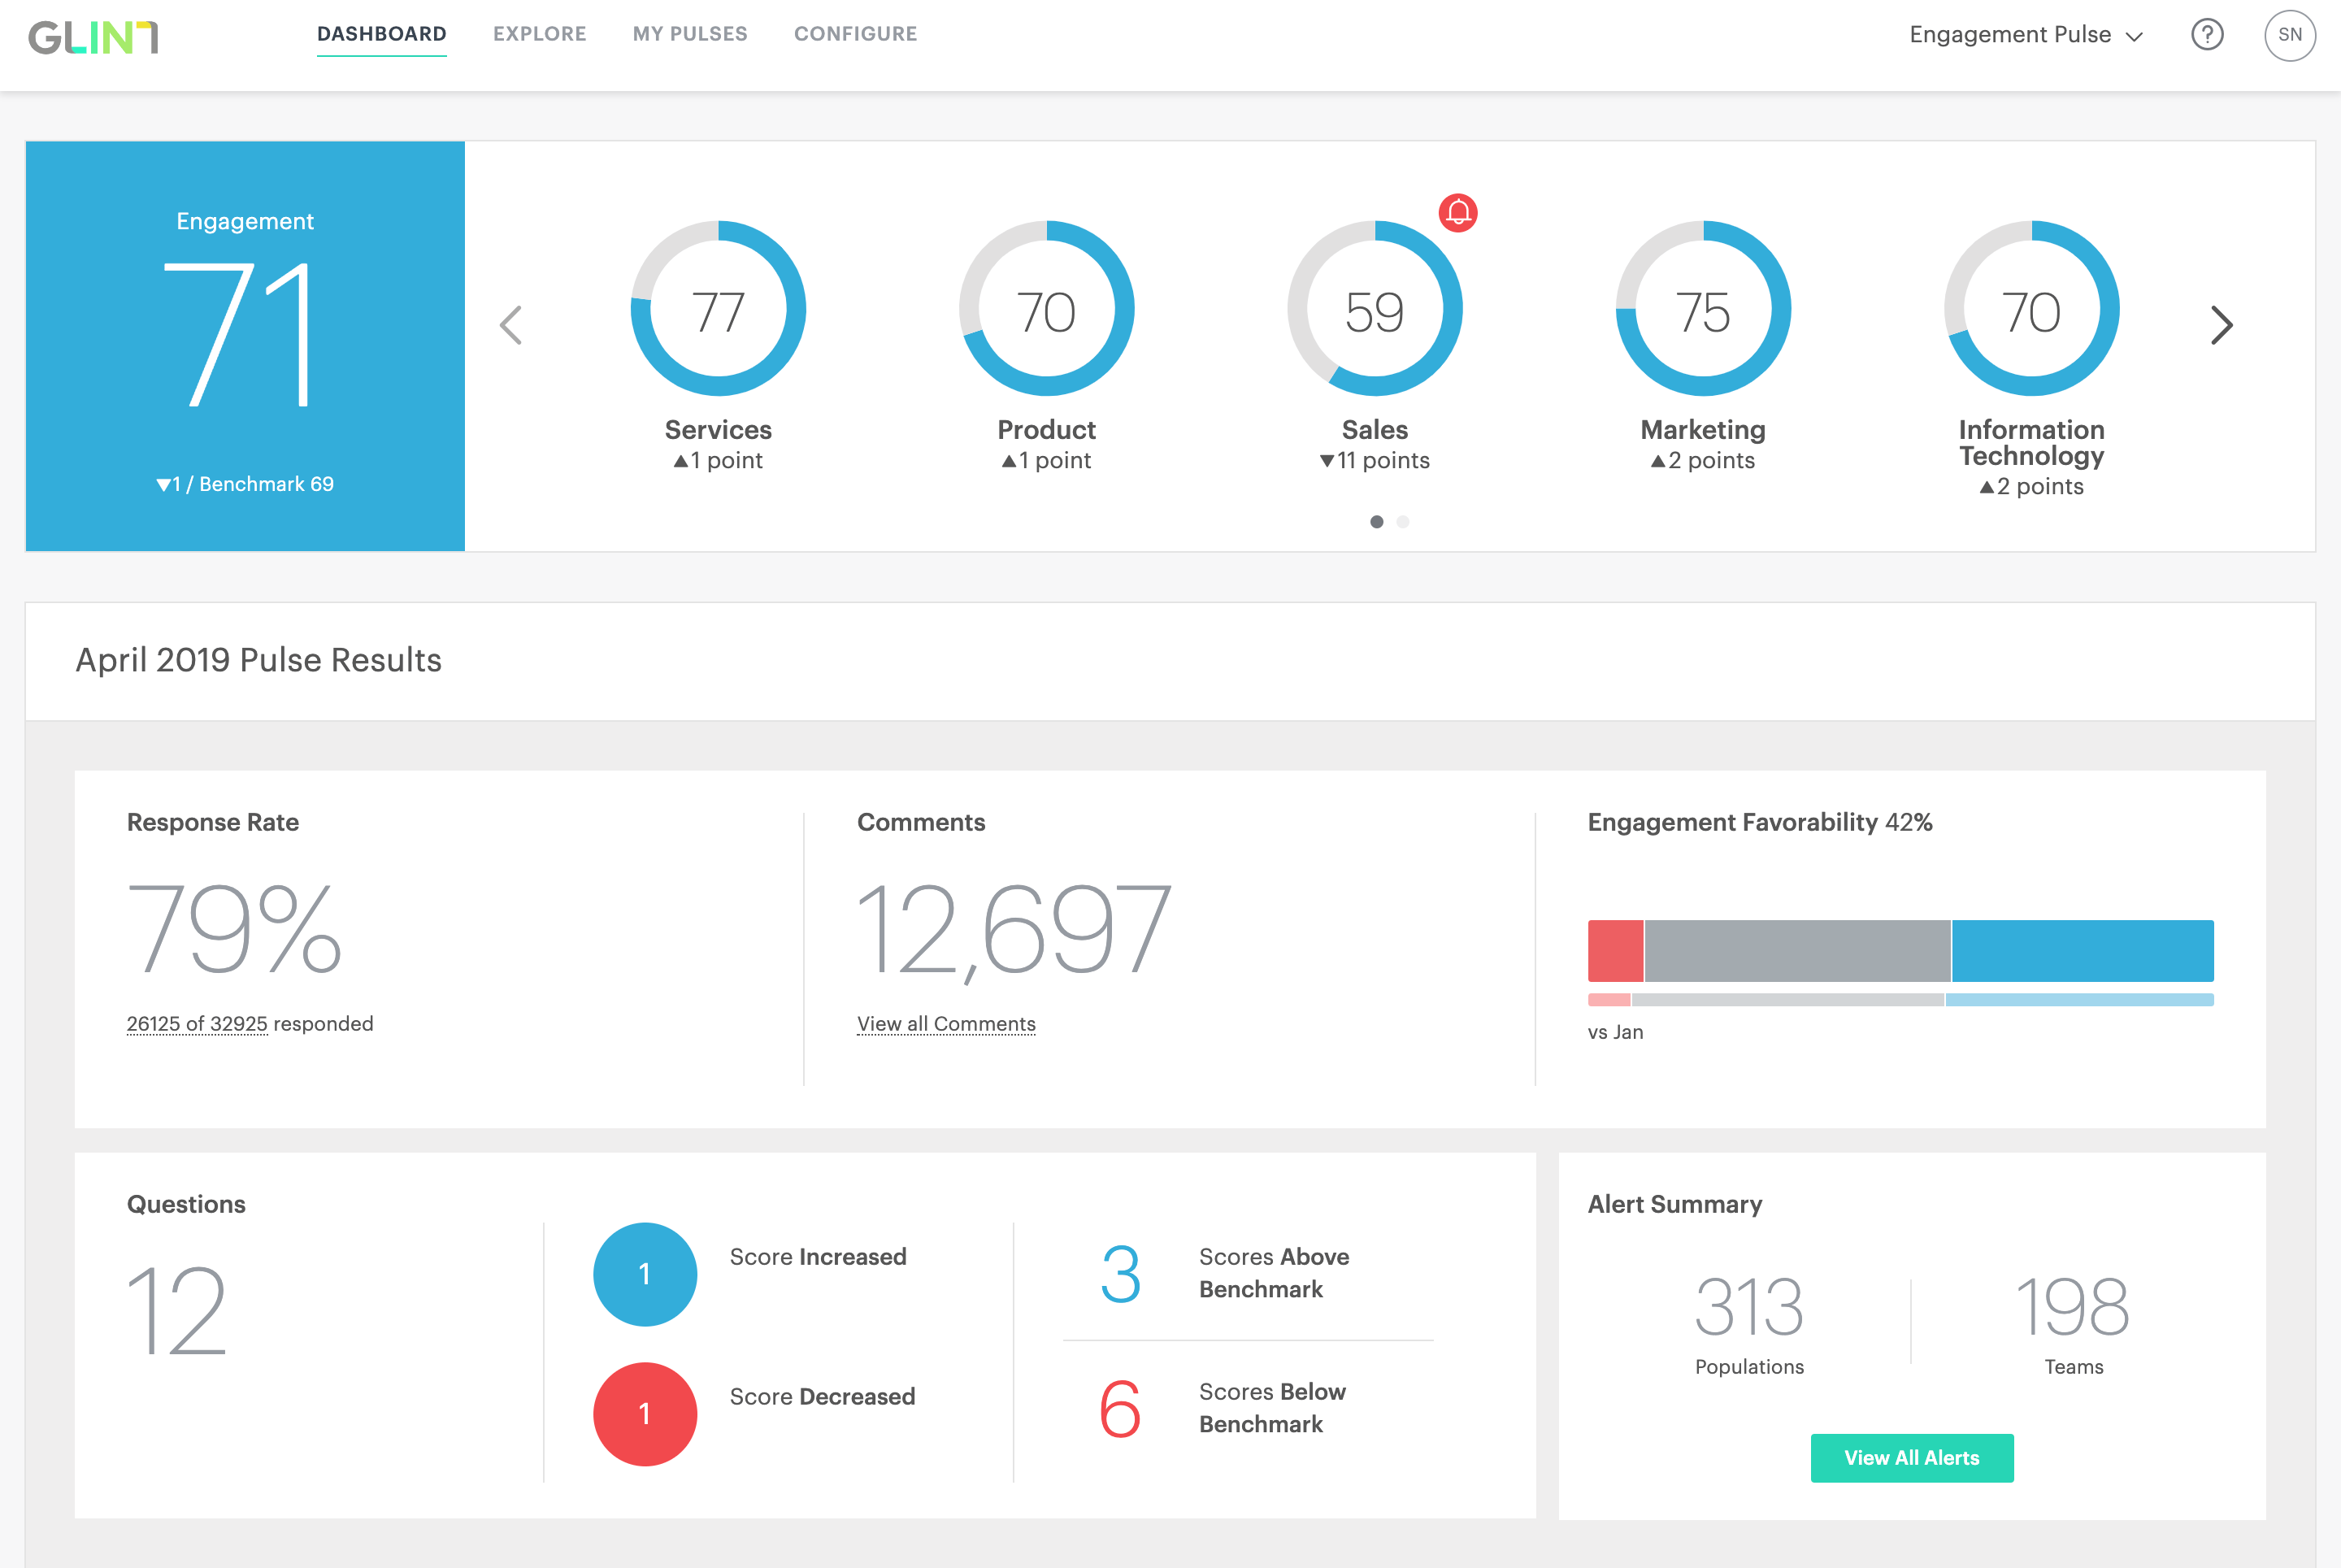
Task: Click the blue Engagement 71 score tile
Action: [x=245, y=346]
